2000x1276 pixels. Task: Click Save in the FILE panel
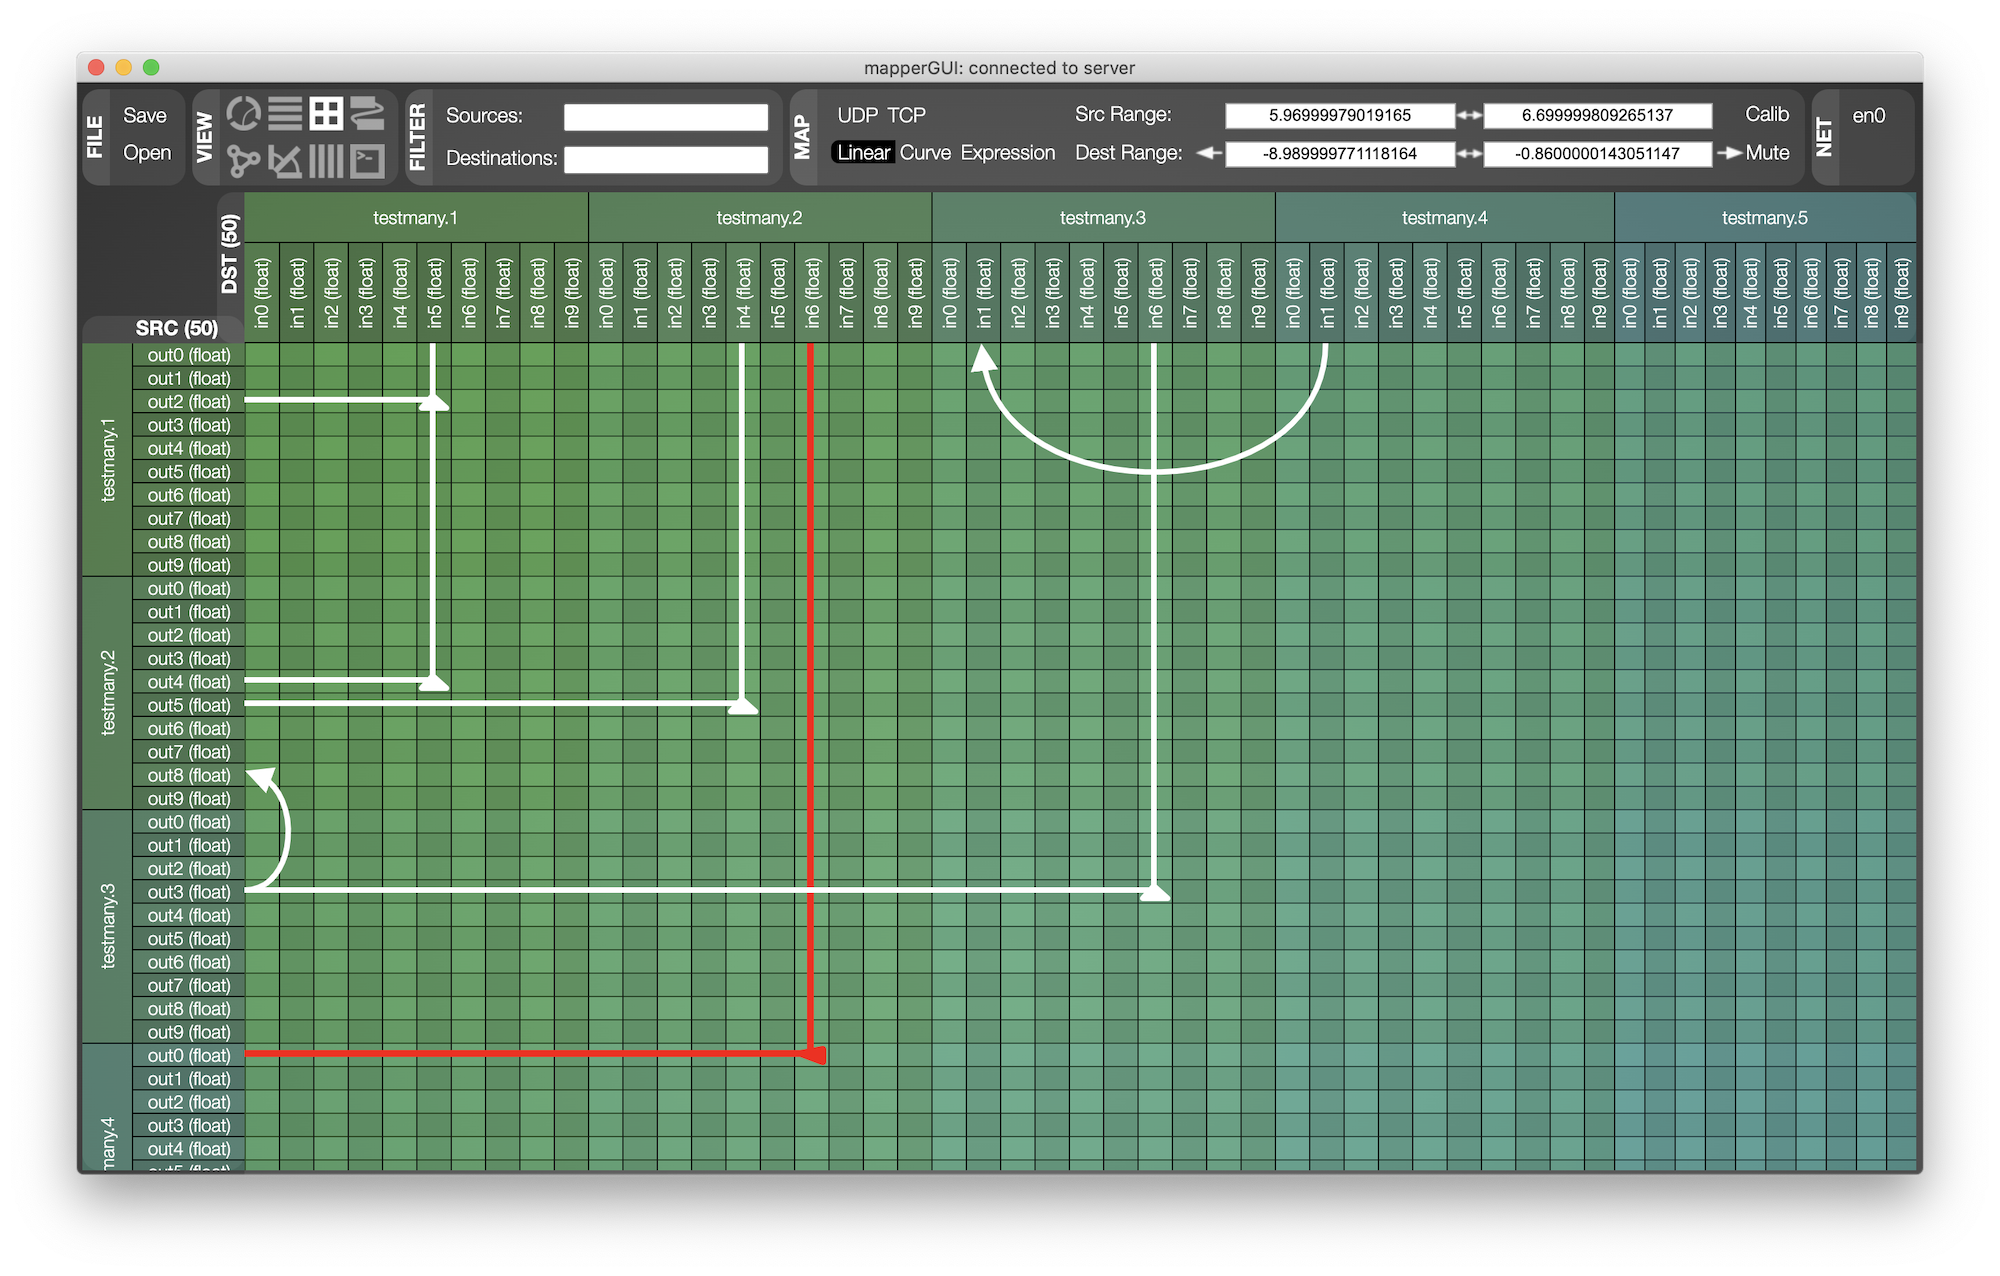145,115
